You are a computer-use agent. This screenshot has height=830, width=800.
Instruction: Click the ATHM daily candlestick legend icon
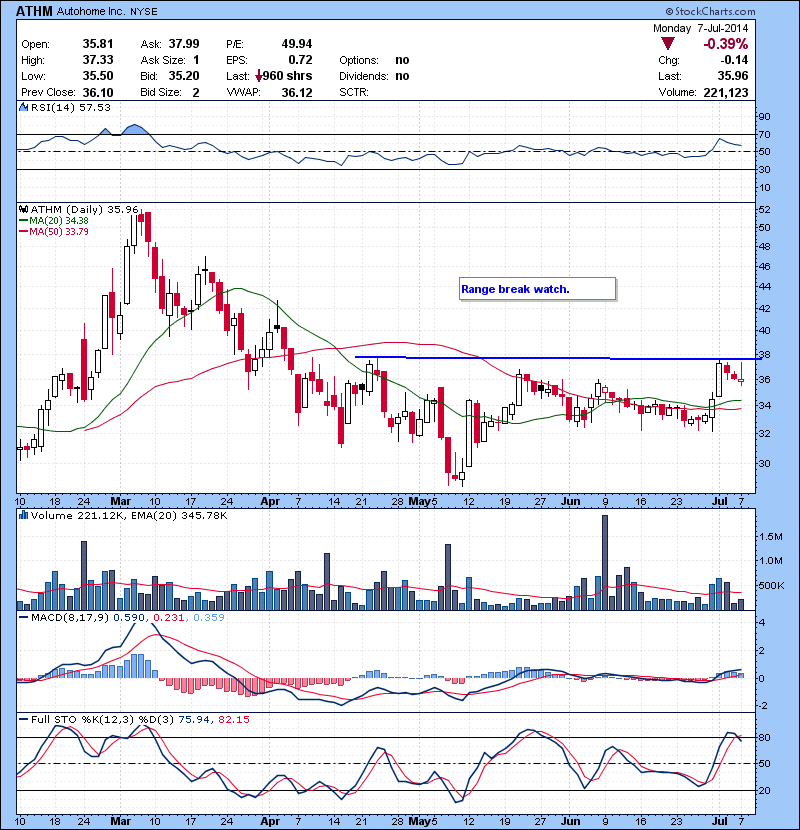point(23,209)
